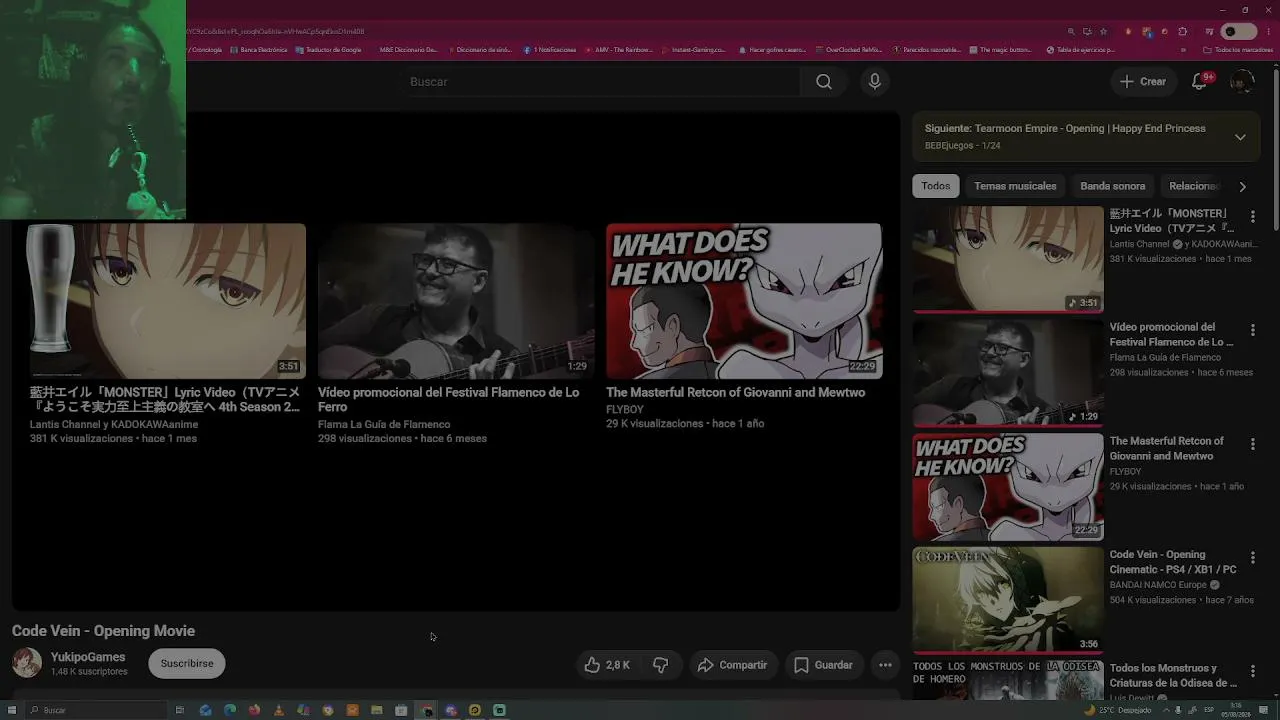The image size is (1280, 720).
Task: Click the FLYBOY channel name on the end screen
Action: [x=625, y=410]
